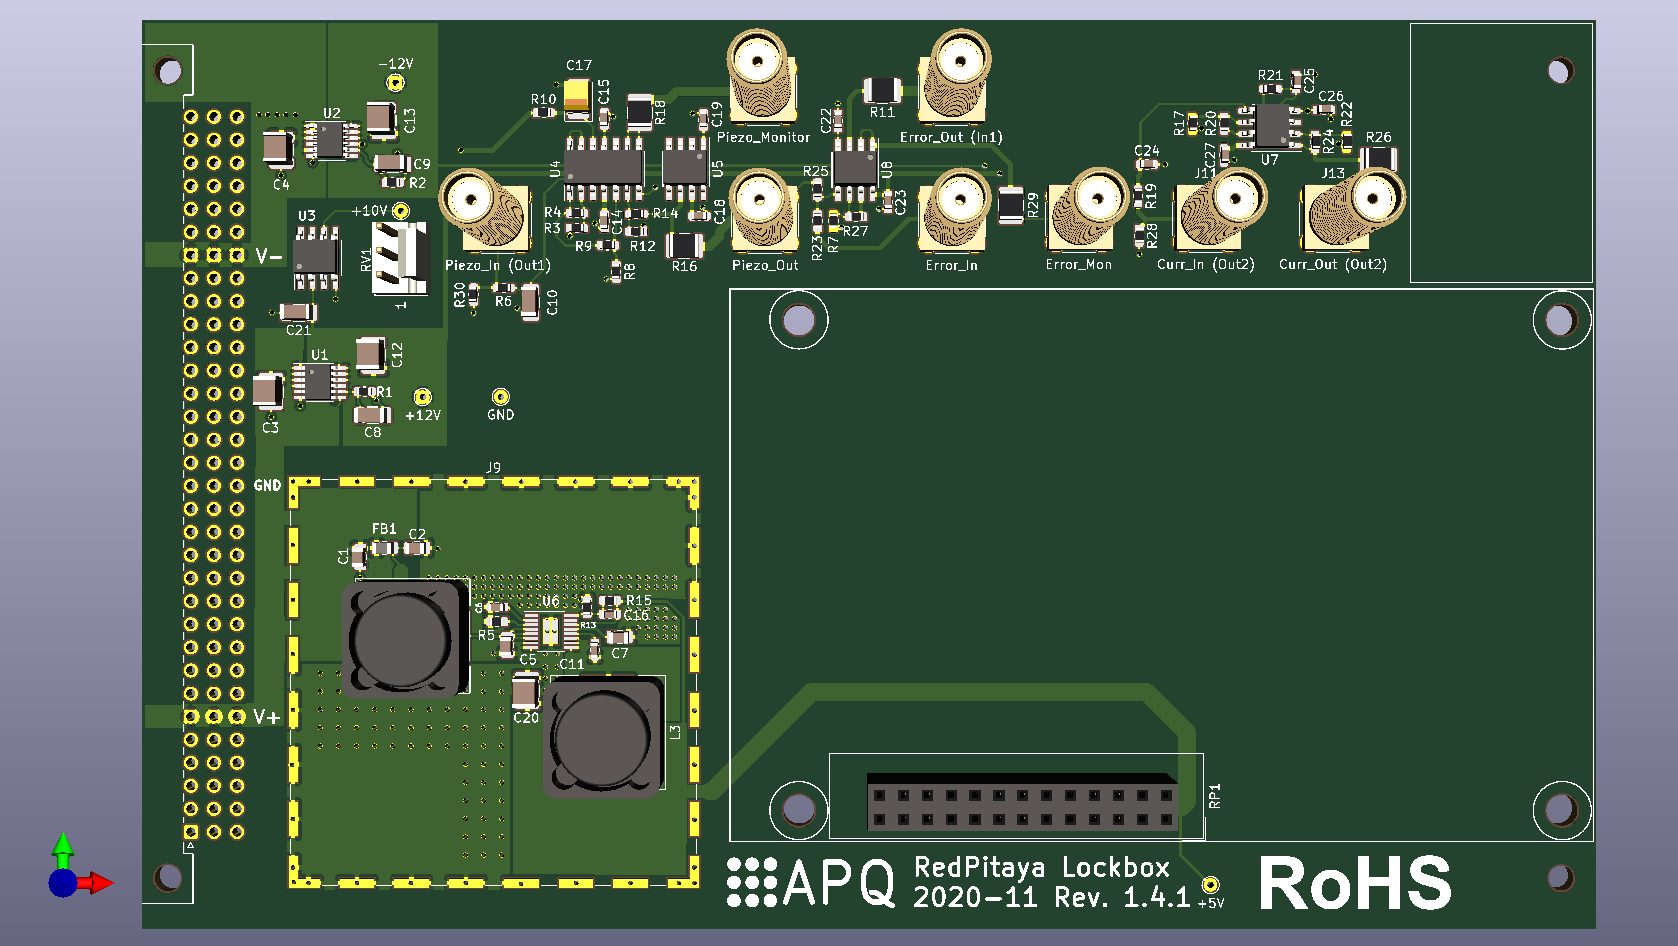The image size is (1678, 946).
Task: Select the U8 chip
Action: click(856, 167)
